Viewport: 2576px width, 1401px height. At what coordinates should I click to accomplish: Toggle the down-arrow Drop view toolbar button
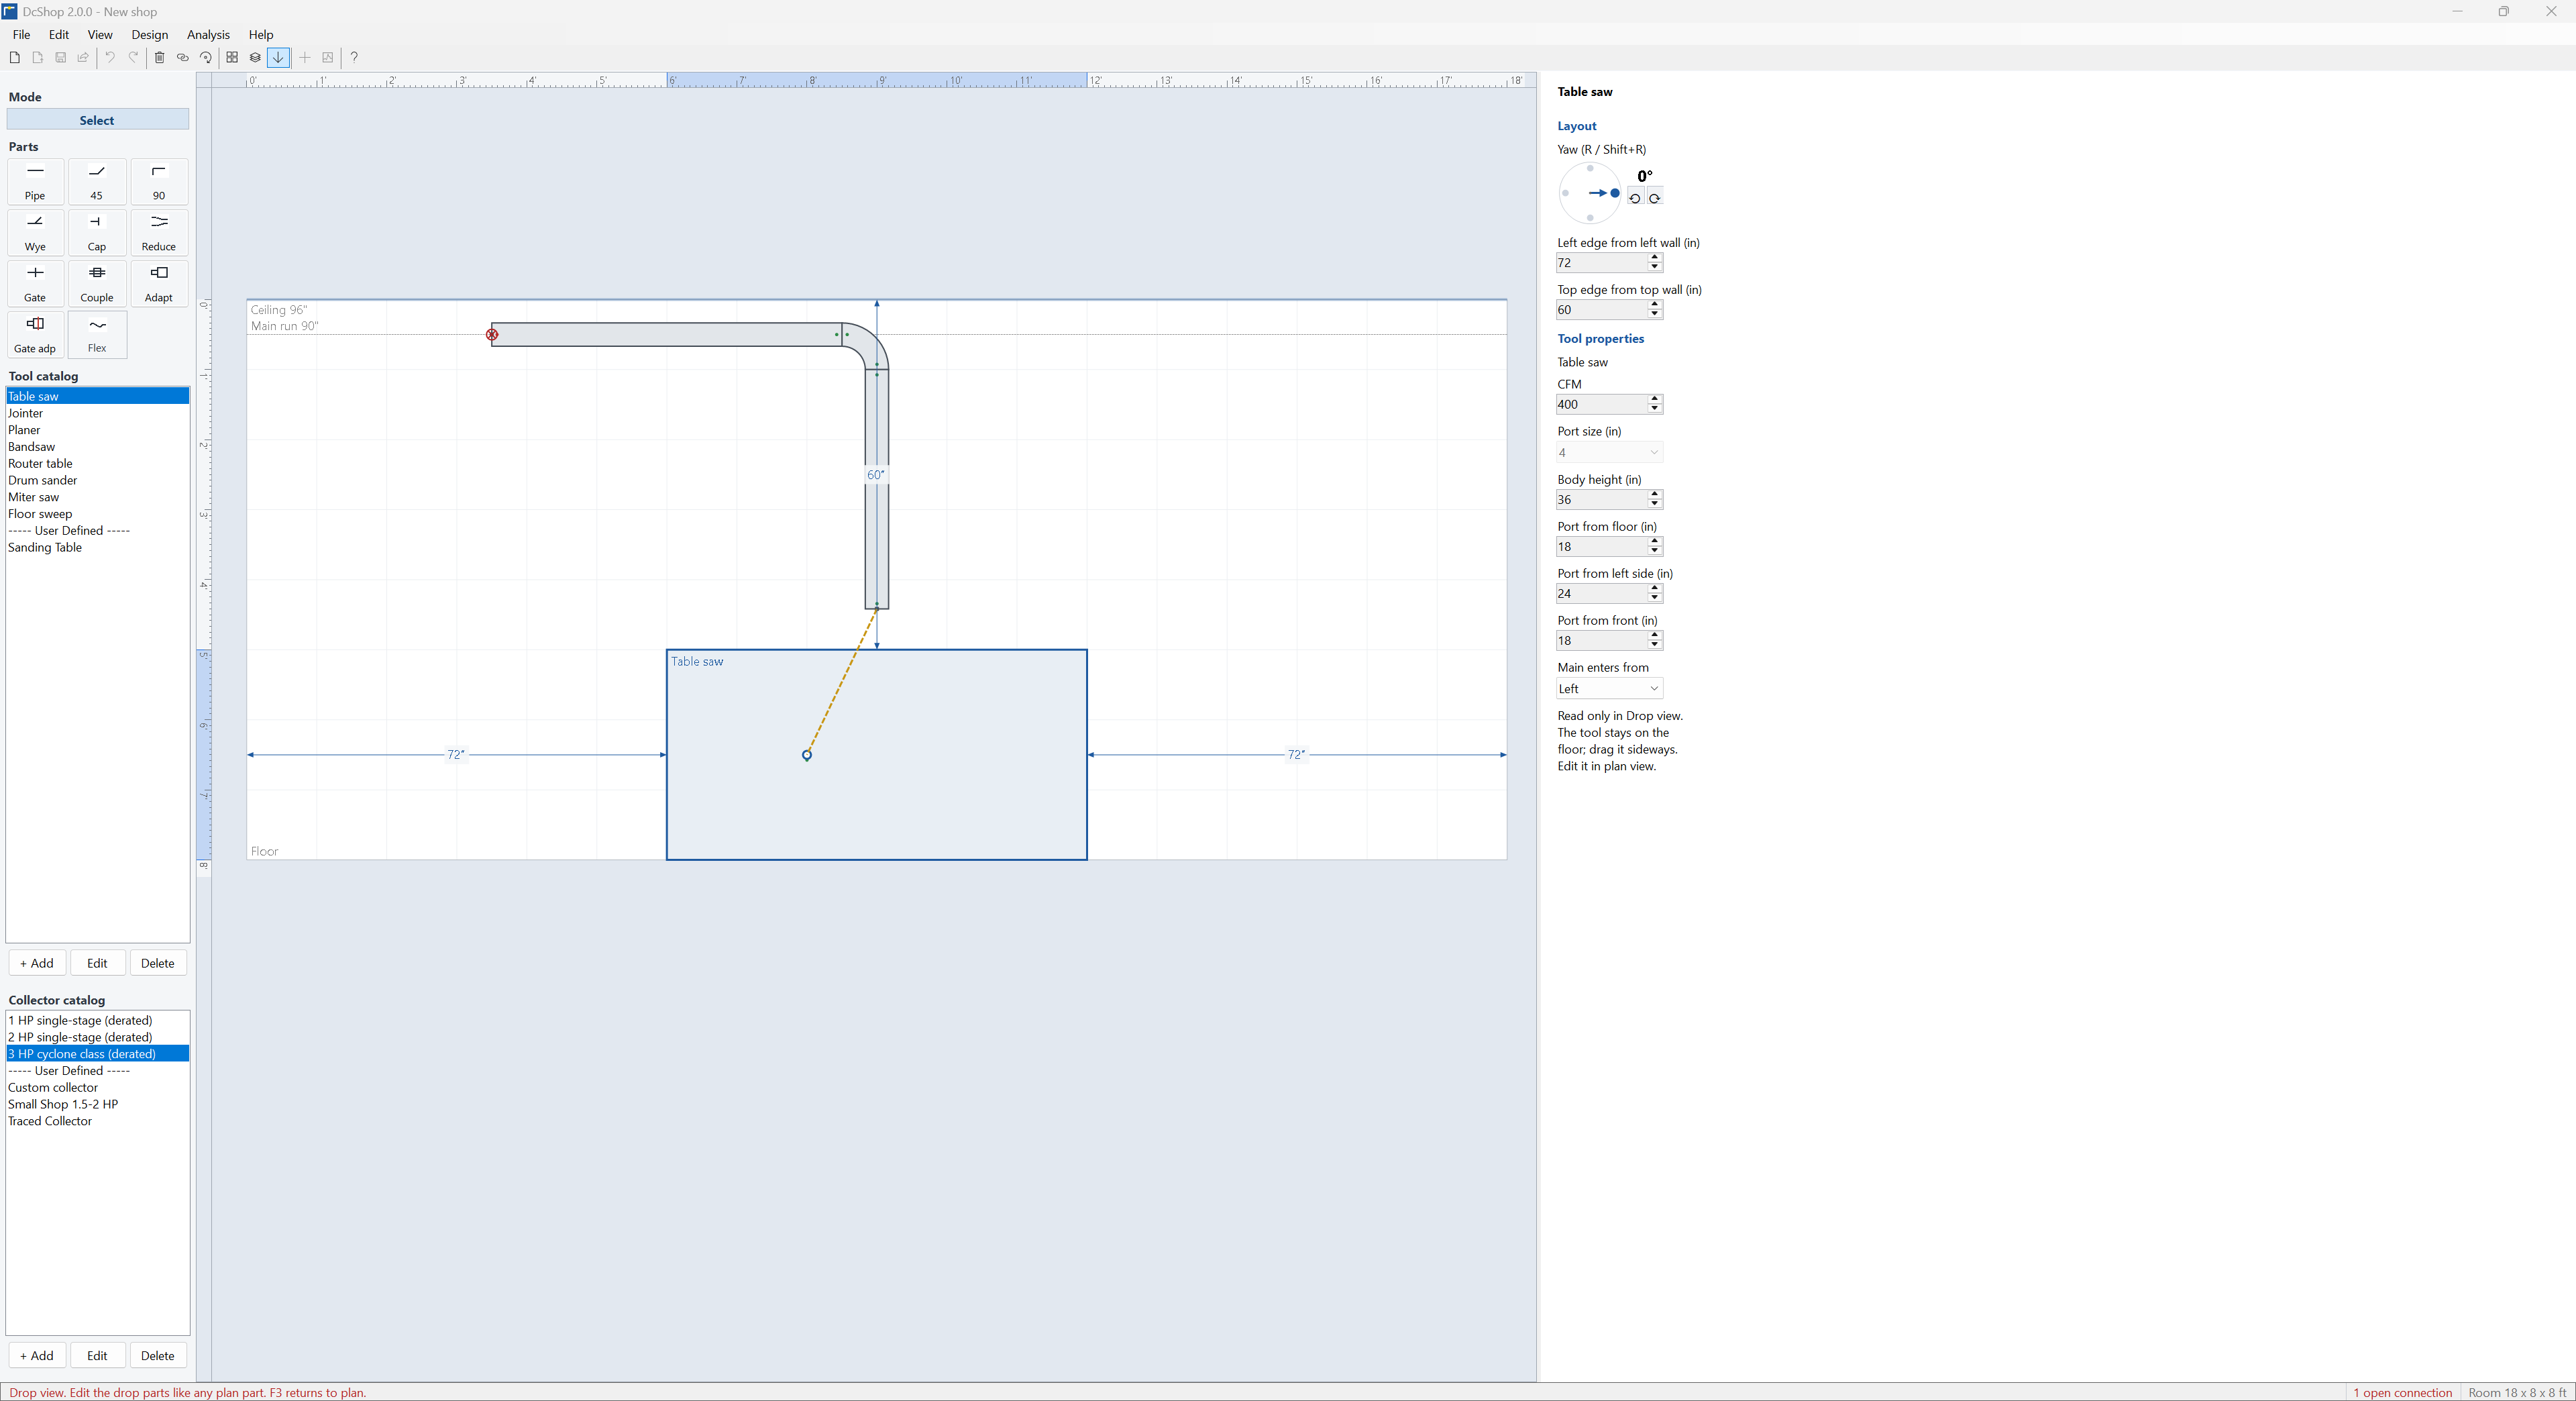[x=279, y=58]
